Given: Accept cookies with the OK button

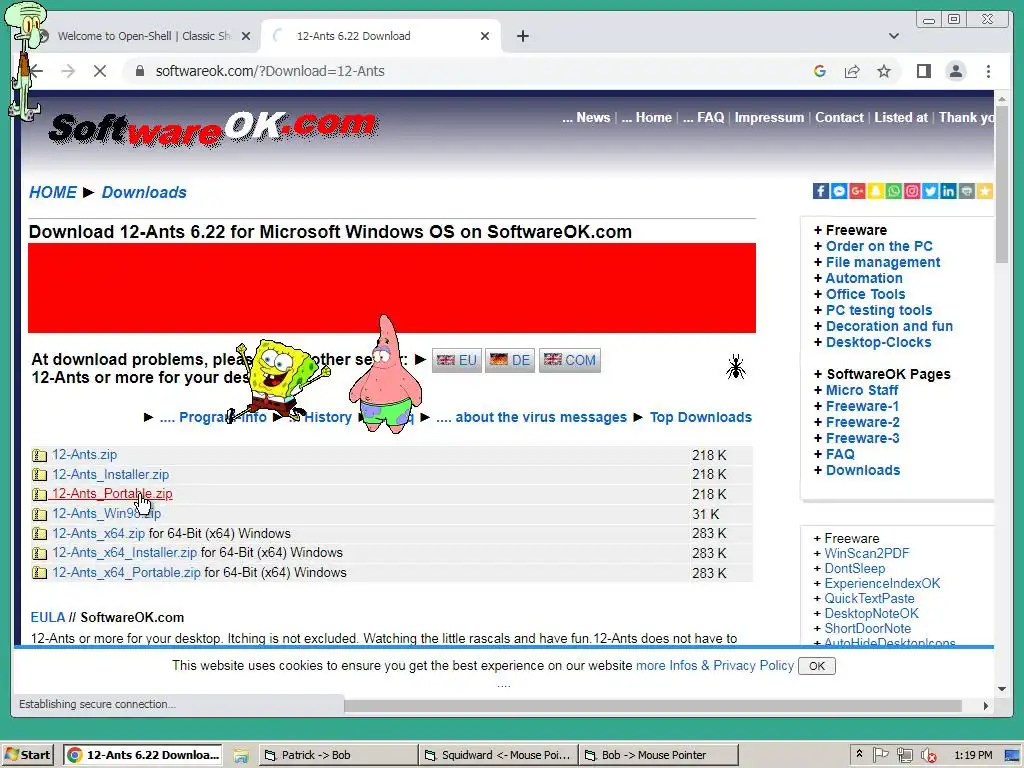Looking at the screenshot, I should (816, 665).
